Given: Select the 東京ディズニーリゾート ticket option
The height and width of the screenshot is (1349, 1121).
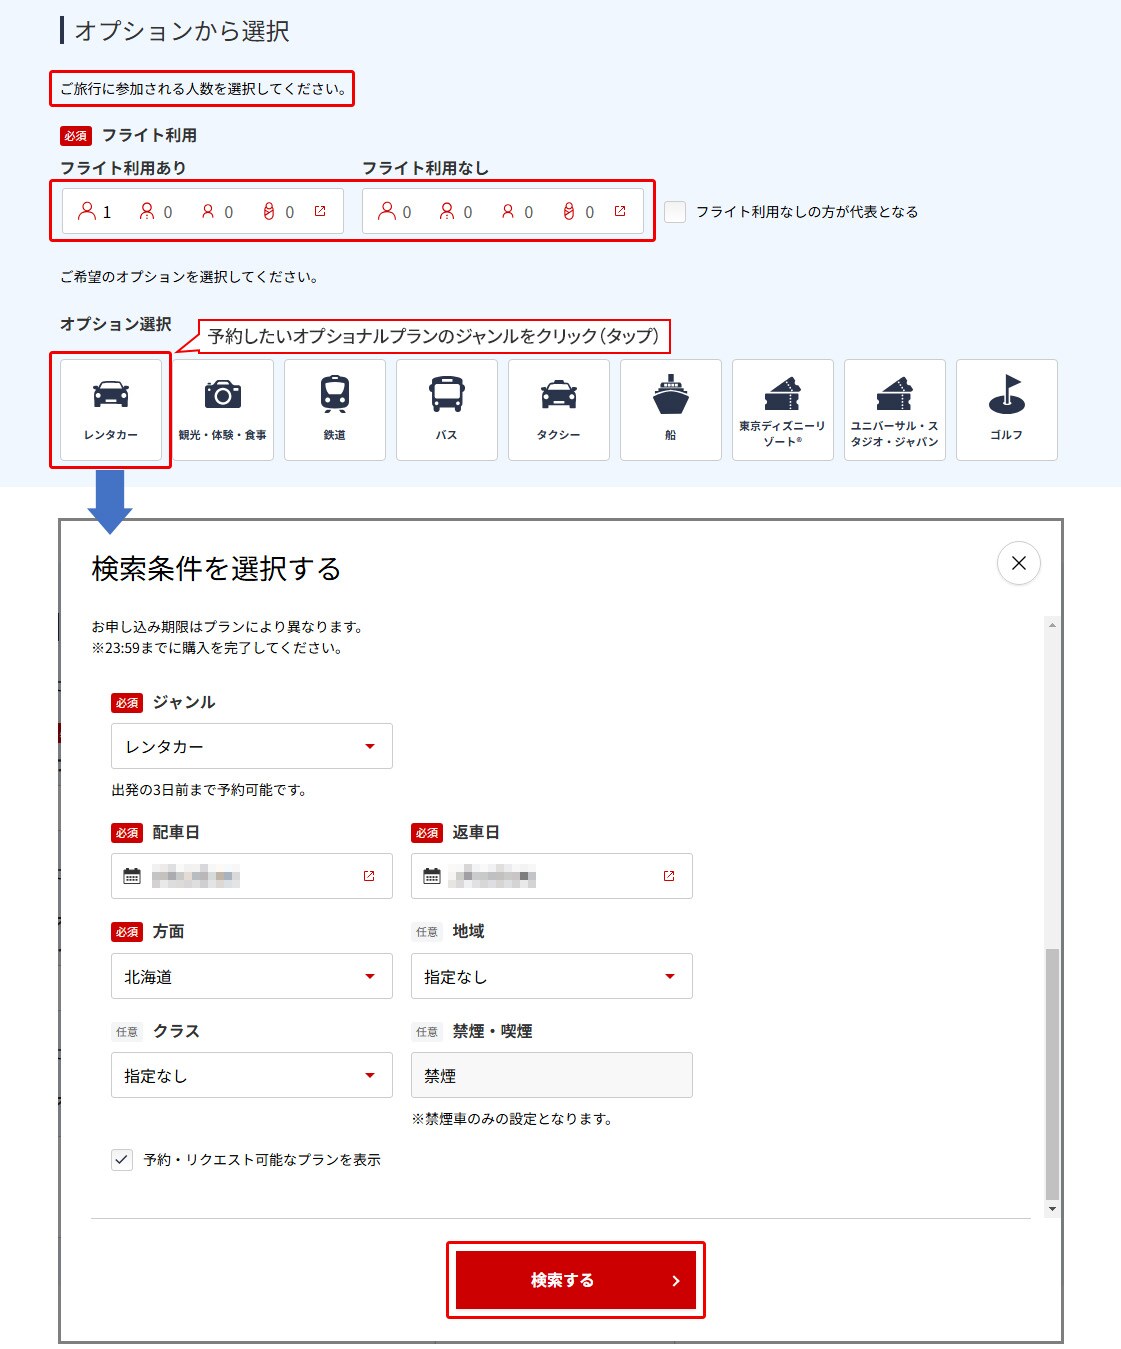Looking at the screenshot, I should tap(783, 409).
